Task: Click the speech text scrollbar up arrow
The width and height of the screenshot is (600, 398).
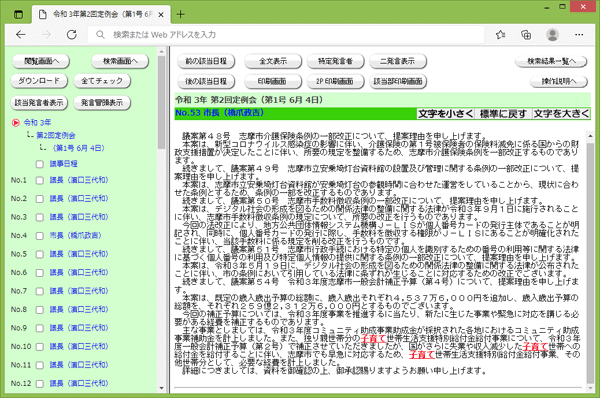Action: pos(590,136)
